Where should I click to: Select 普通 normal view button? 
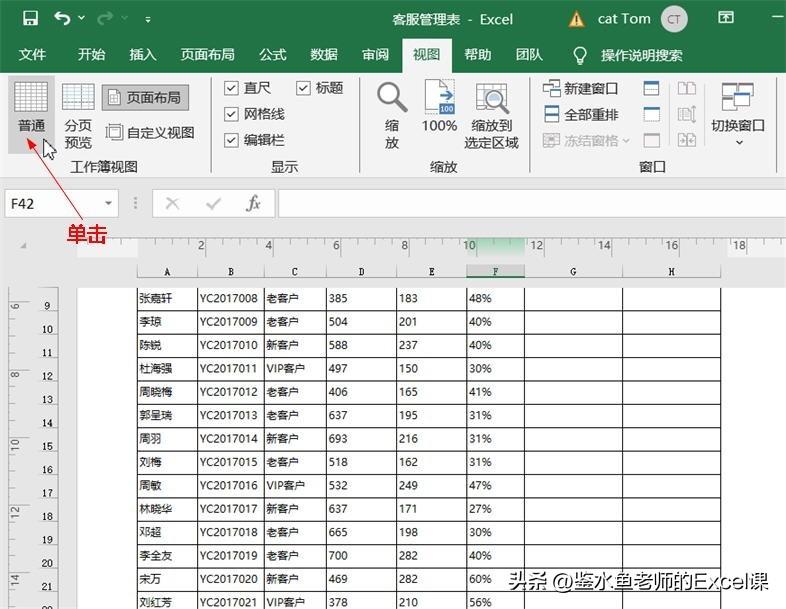[x=31, y=114]
